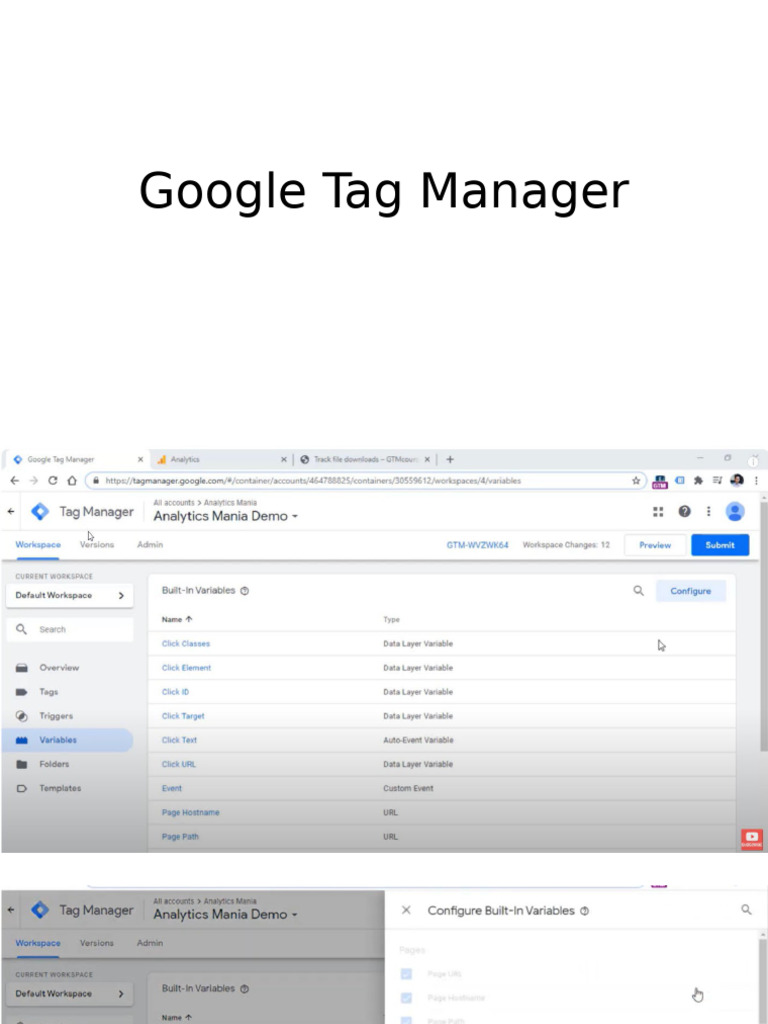This screenshot has width=768, height=1024.
Task: Click the Tag Manager logo above the Built-In Variables table
Action: point(40,511)
